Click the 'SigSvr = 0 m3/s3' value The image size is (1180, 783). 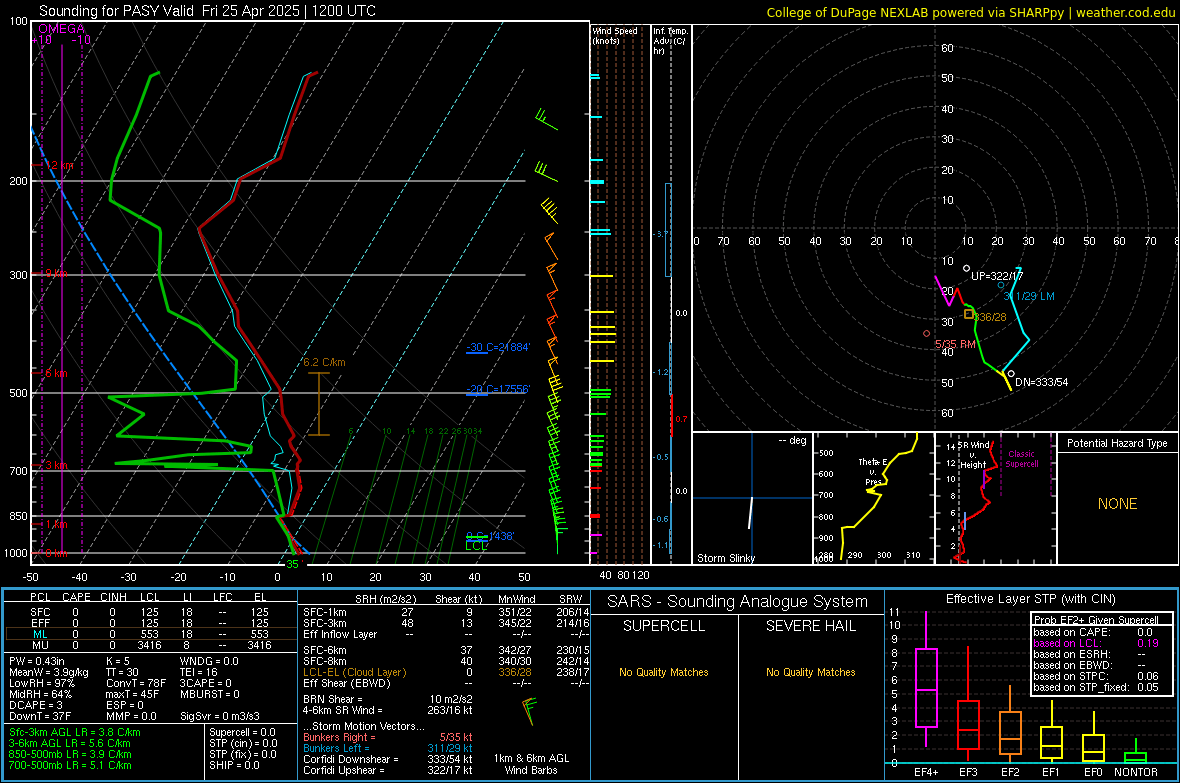[220, 716]
